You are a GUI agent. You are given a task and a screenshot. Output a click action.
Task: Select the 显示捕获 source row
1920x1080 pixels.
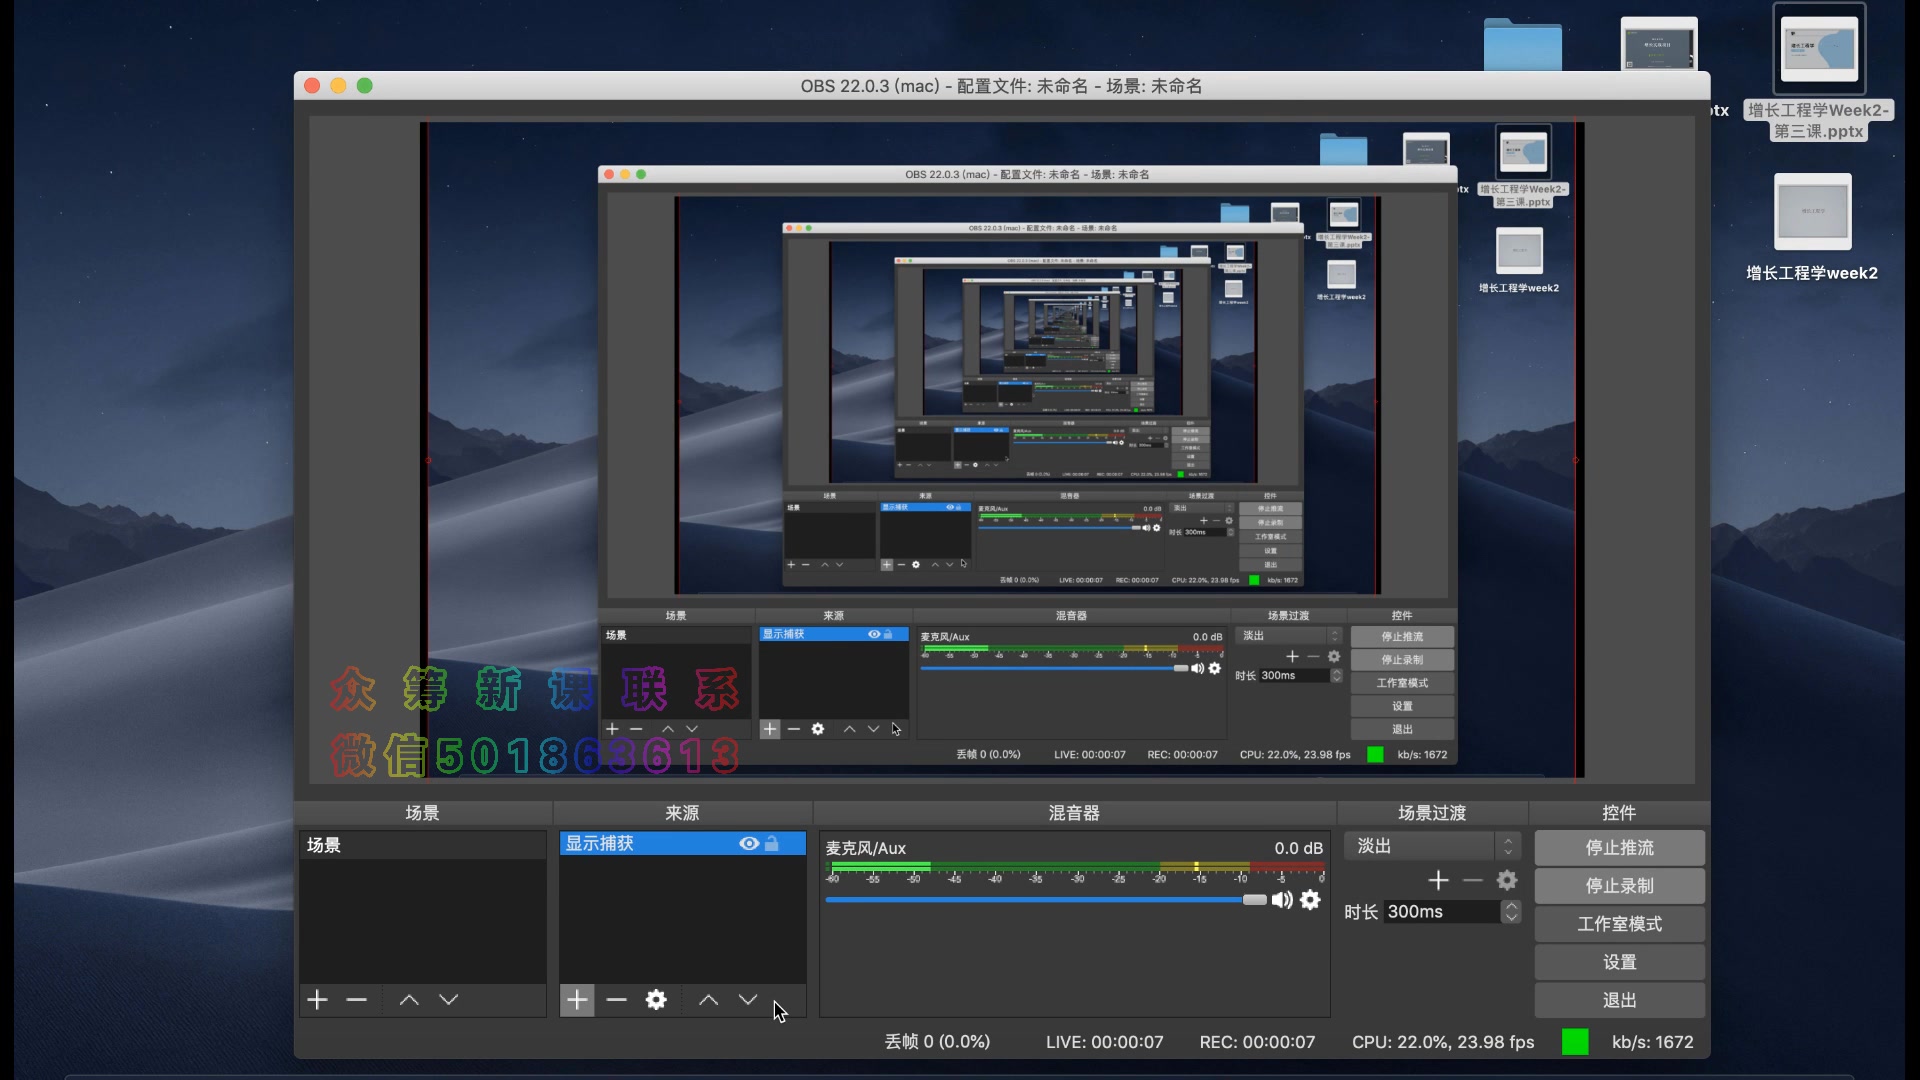click(683, 844)
